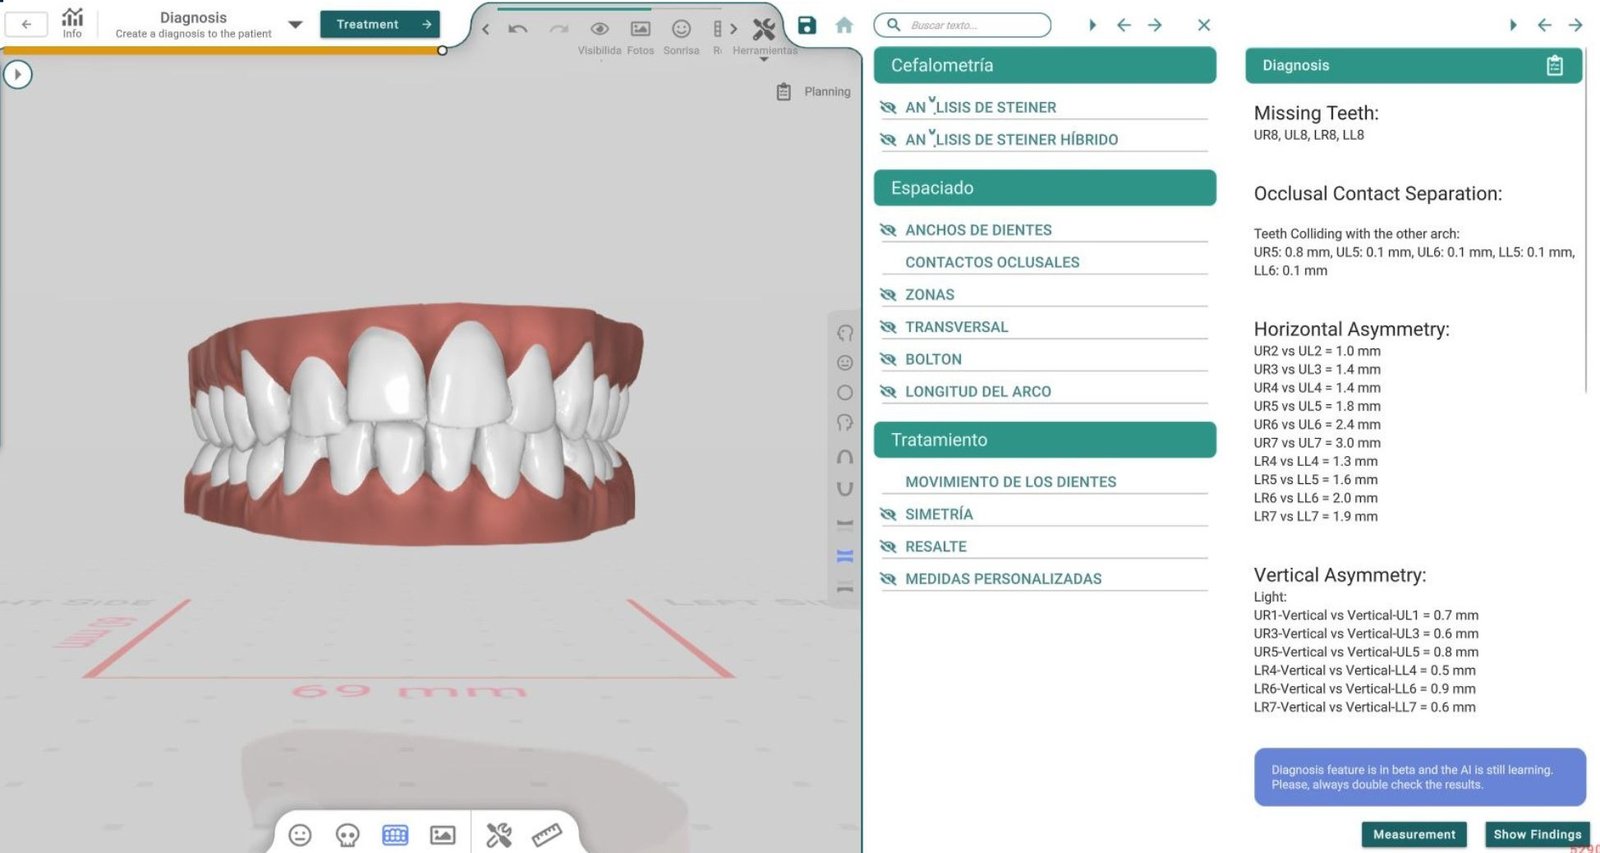Show the hidden ZONAS measurement
This screenshot has height=853, width=1600.
[x=888, y=295]
